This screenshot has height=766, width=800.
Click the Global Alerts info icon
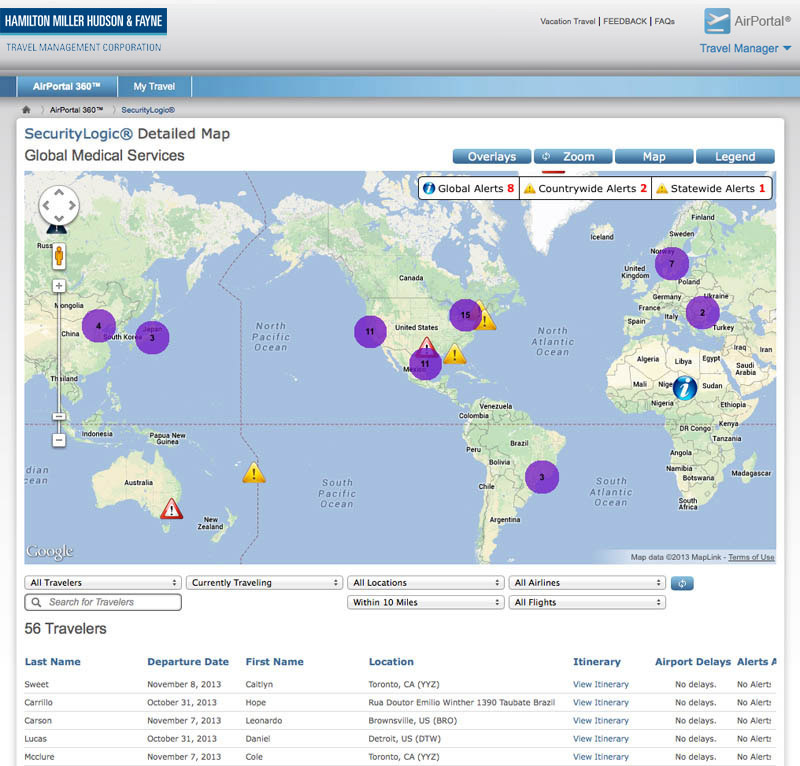point(429,188)
